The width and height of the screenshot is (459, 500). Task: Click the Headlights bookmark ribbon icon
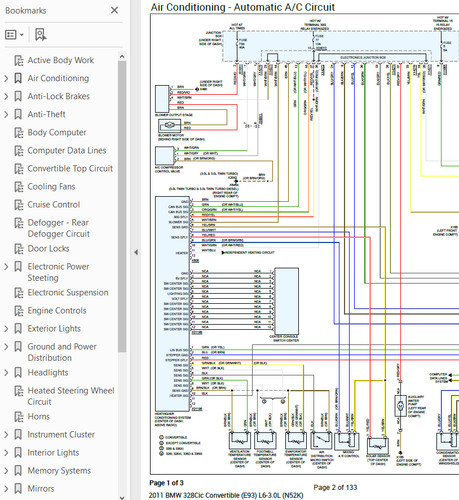click(x=18, y=372)
